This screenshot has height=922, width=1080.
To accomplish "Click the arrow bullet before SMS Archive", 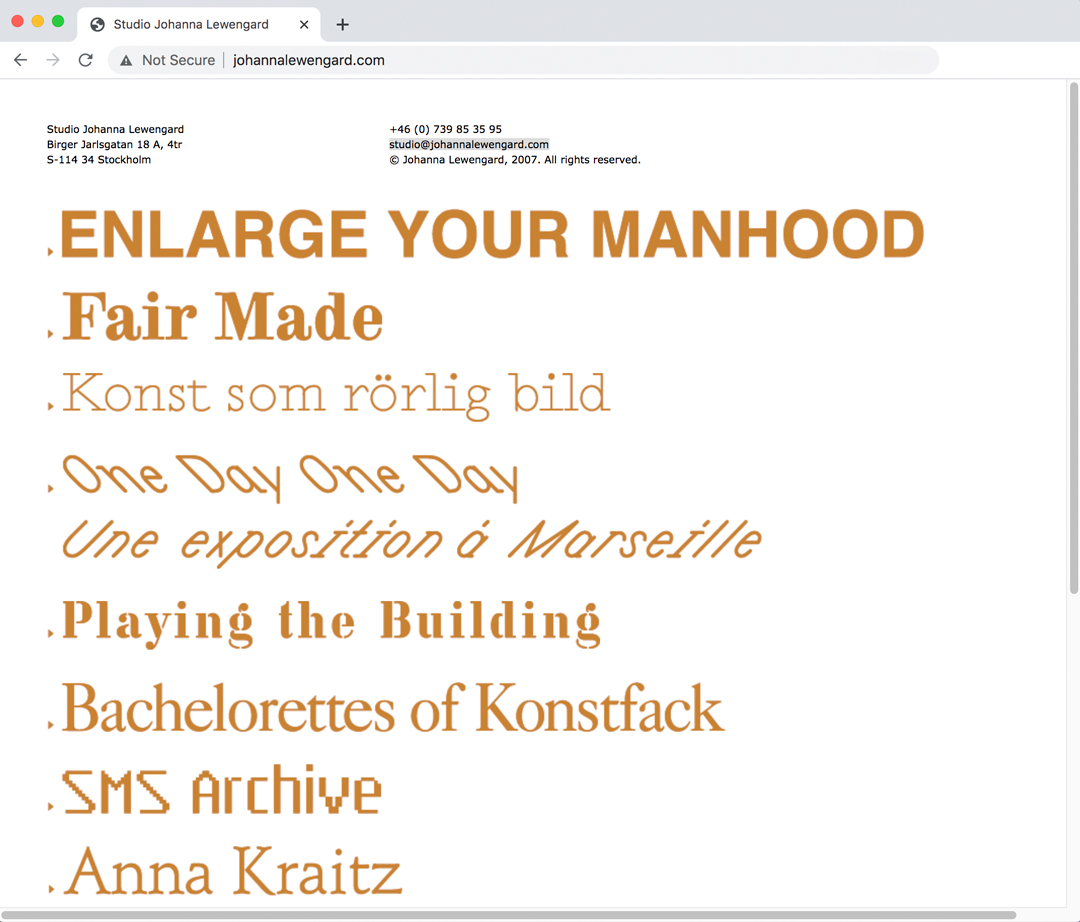I will (50, 806).
